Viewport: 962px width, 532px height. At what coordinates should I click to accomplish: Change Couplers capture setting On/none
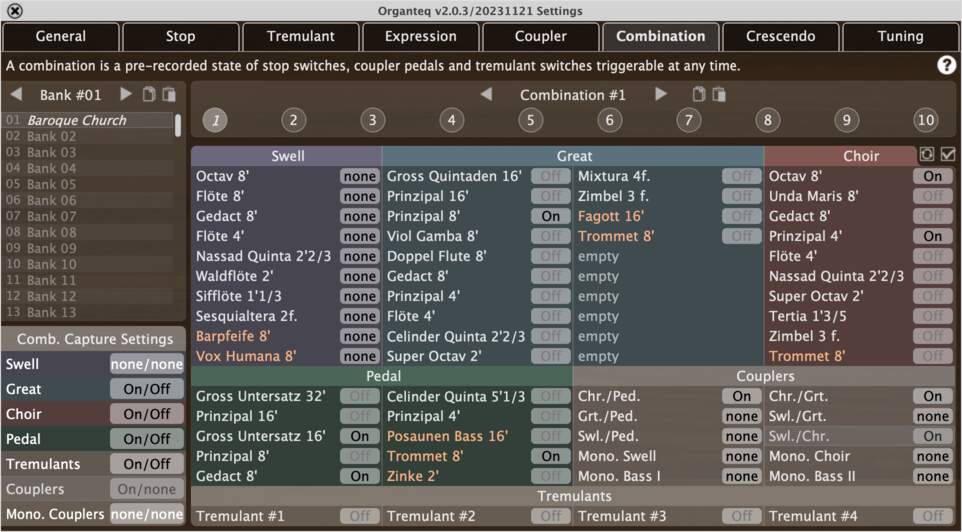coord(147,489)
